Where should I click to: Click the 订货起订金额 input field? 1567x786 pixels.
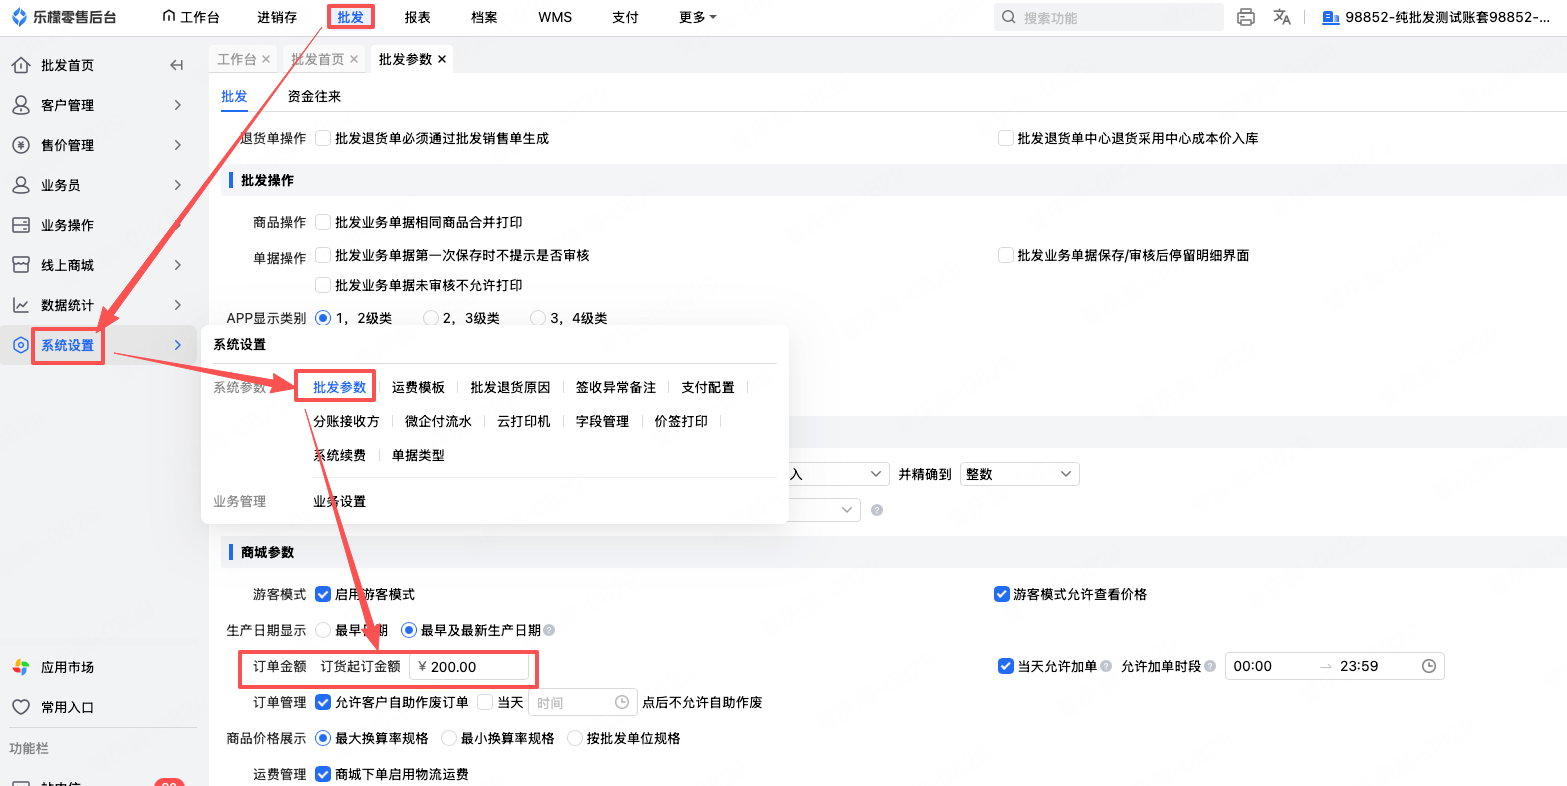(x=469, y=667)
